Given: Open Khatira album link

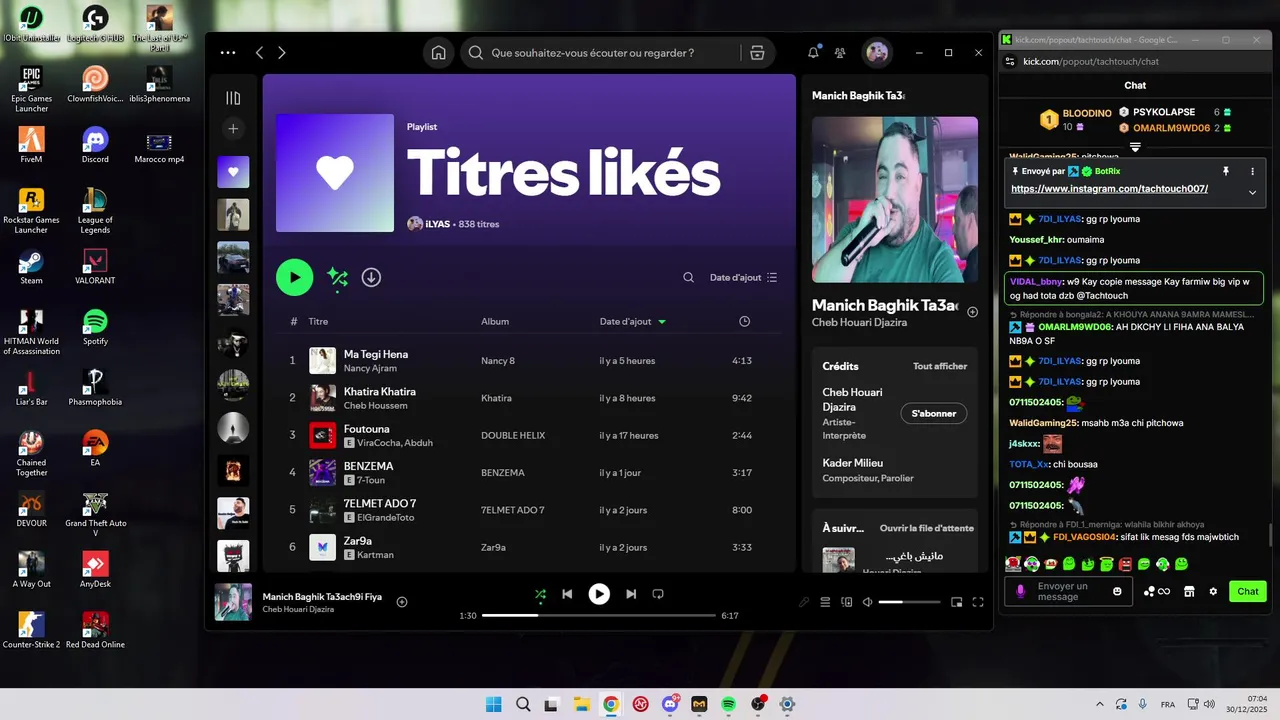Looking at the screenshot, I should 496,398.
